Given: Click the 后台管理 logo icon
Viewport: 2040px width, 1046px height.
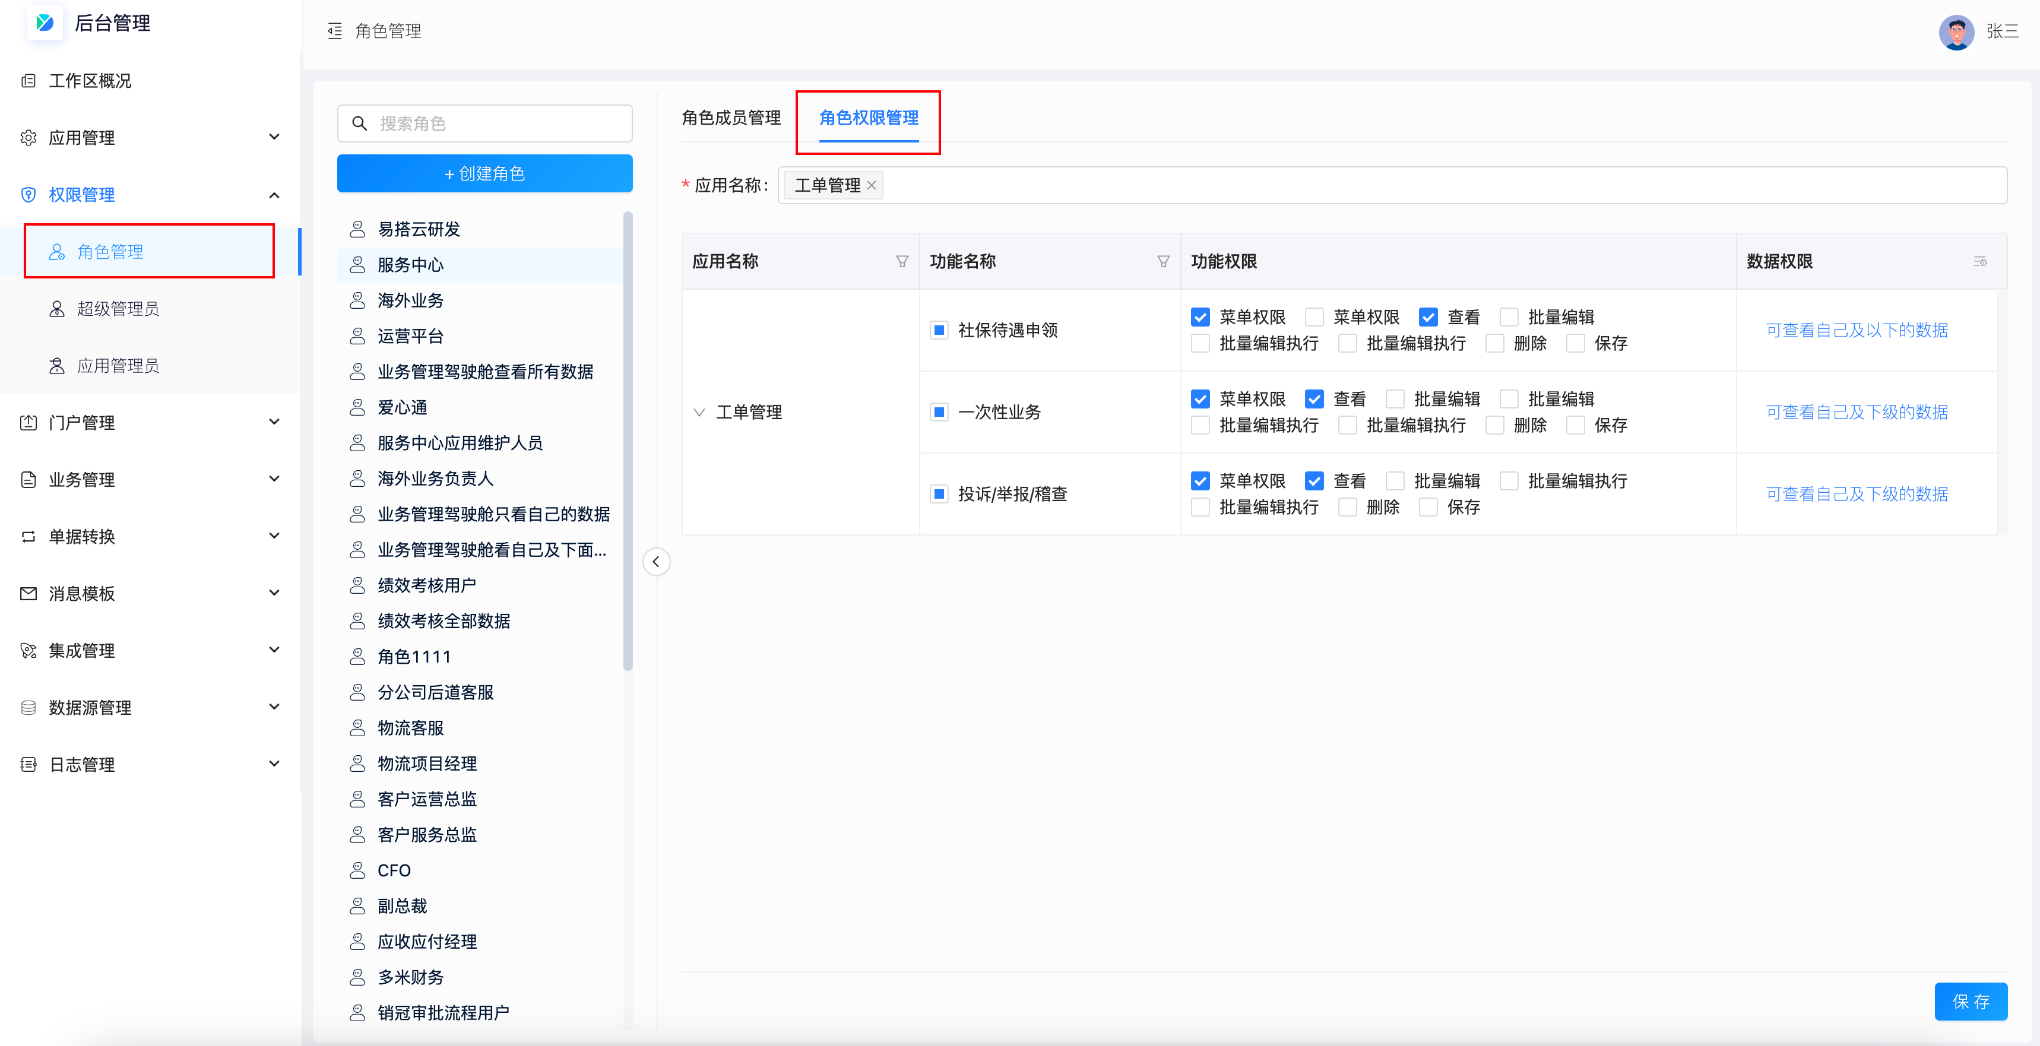Looking at the screenshot, I should [x=45, y=22].
